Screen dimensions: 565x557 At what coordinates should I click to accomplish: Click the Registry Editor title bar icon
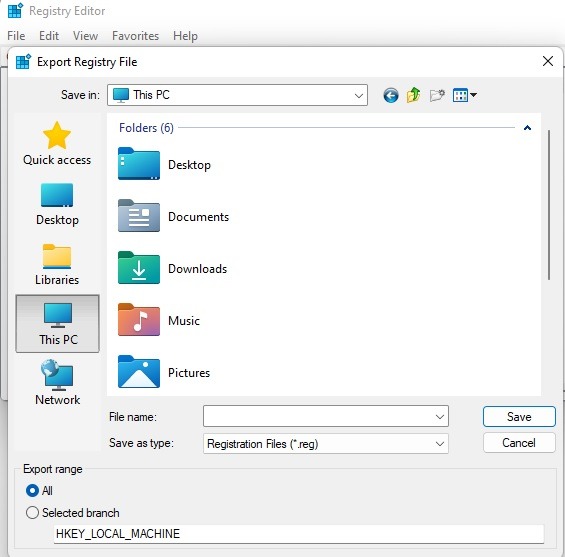tap(15, 11)
